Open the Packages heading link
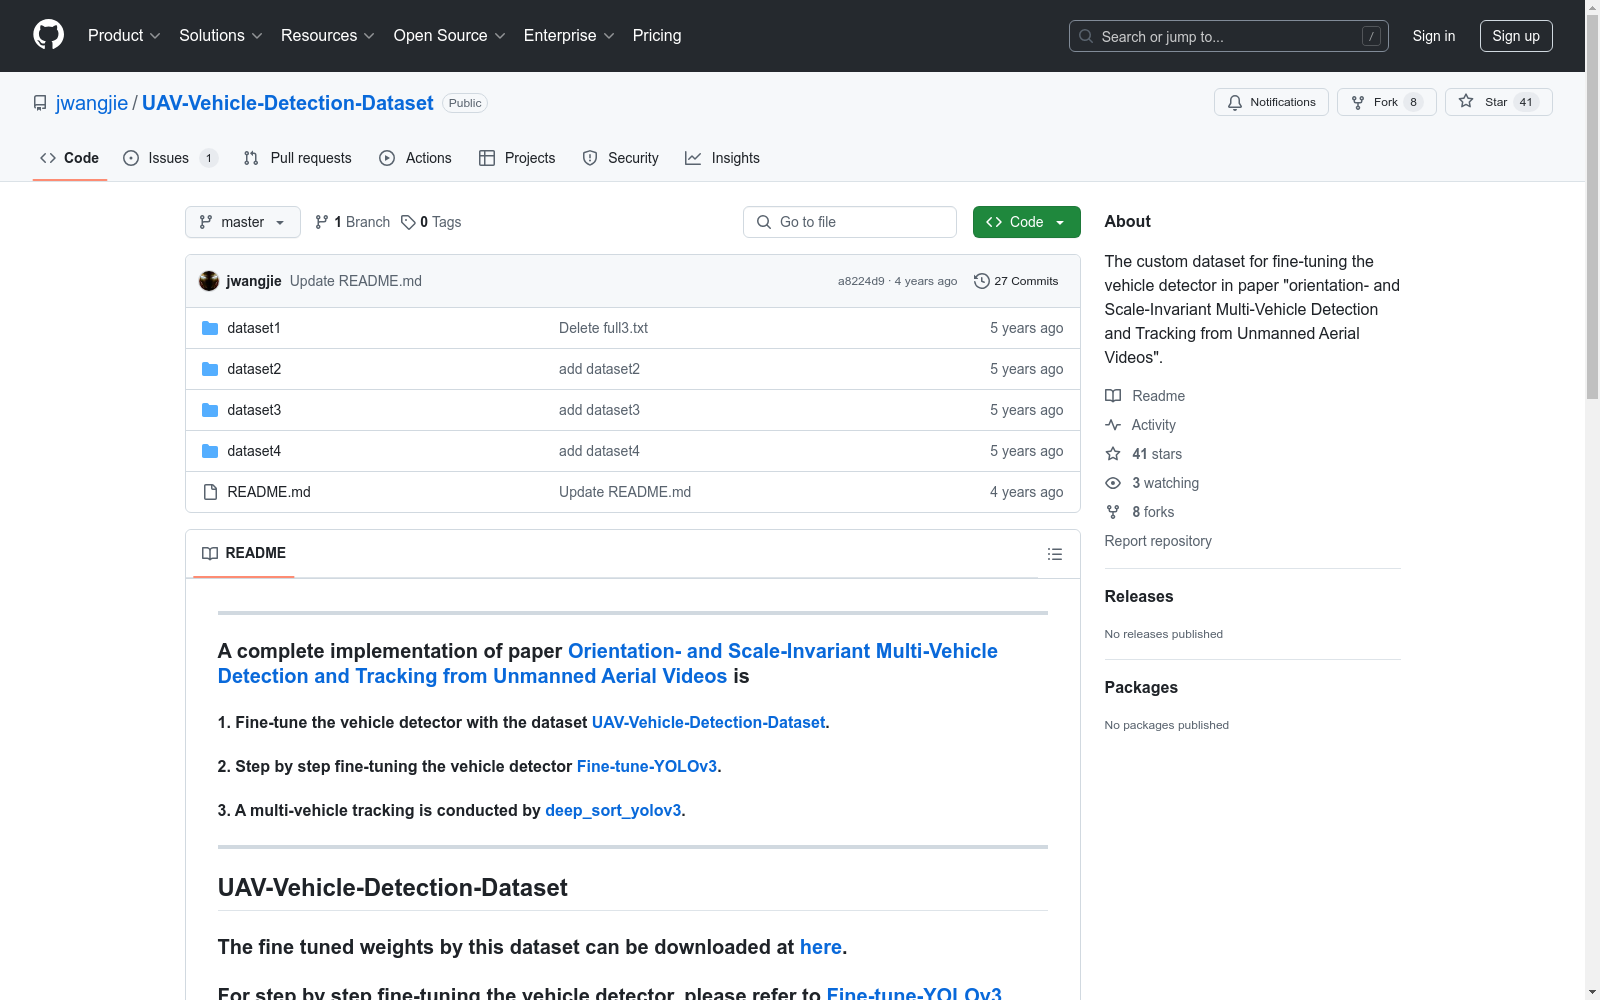The width and height of the screenshot is (1600, 1000). 1141,687
